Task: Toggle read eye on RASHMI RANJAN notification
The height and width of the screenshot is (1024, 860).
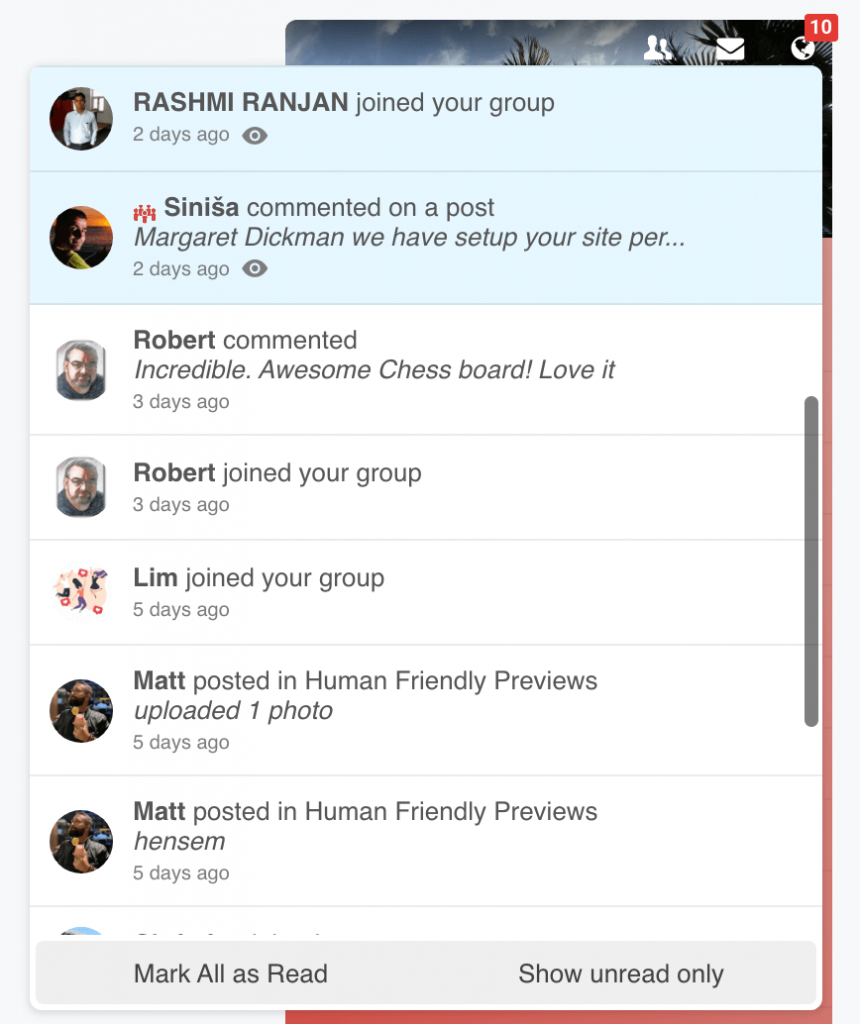Action: [x=255, y=135]
